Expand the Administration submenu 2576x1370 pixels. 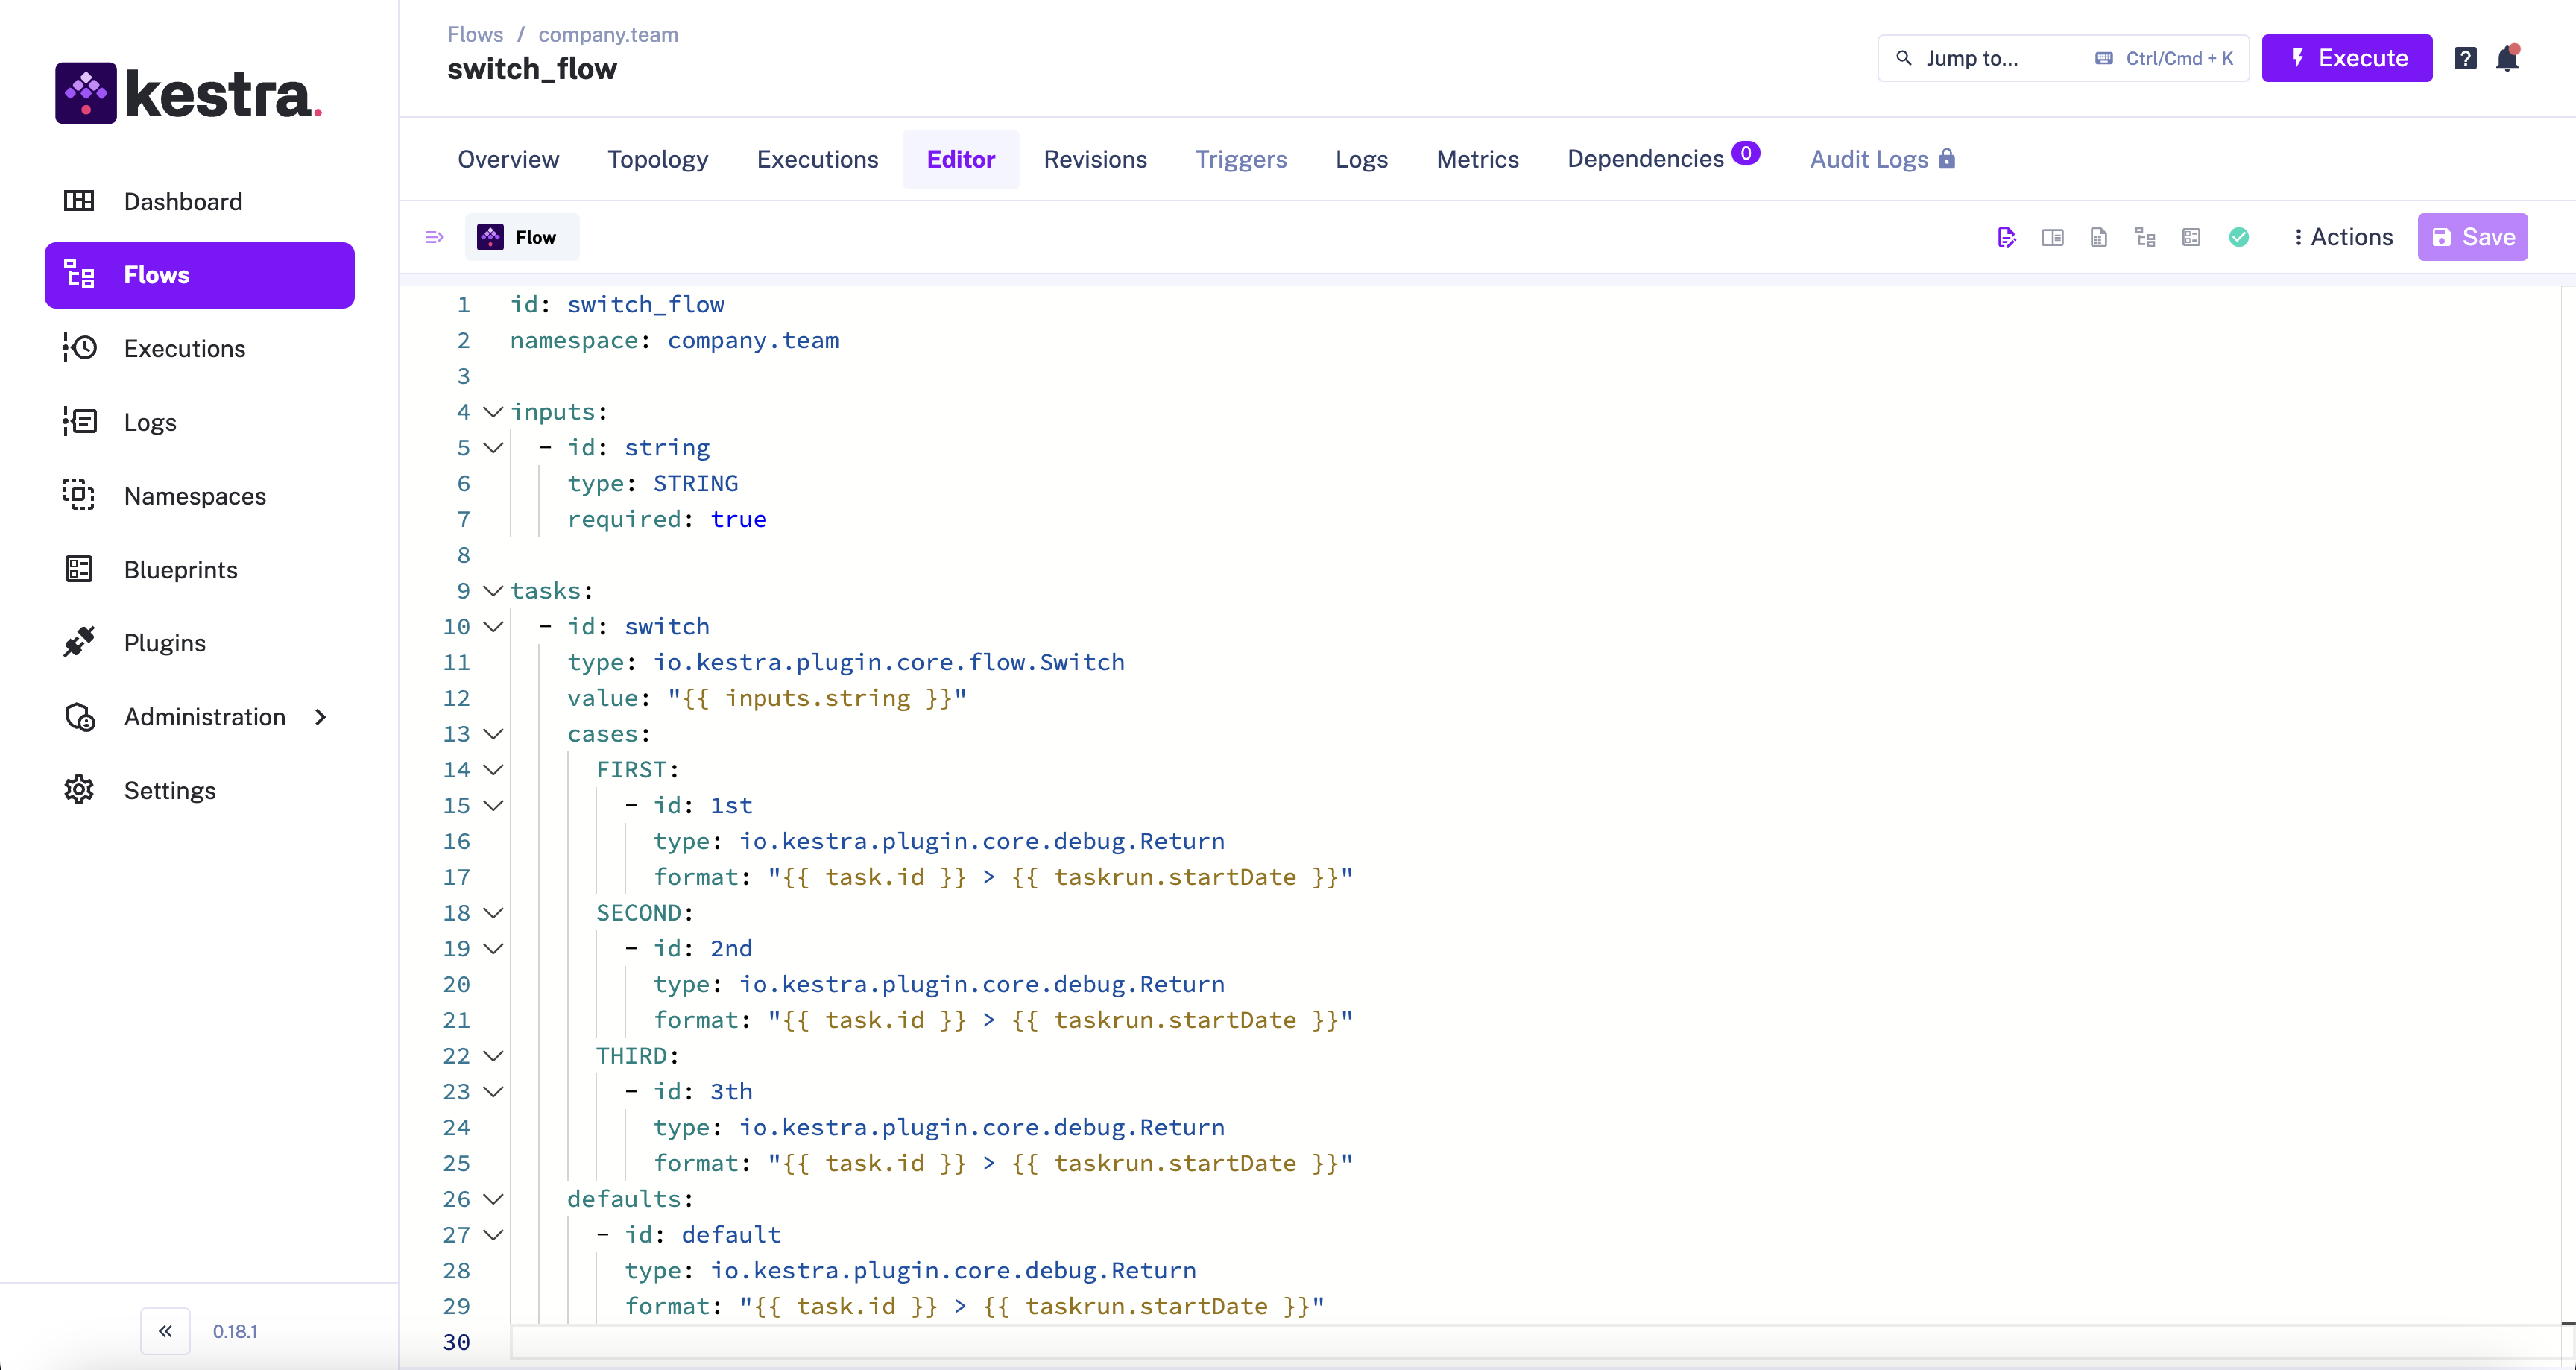coord(320,717)
